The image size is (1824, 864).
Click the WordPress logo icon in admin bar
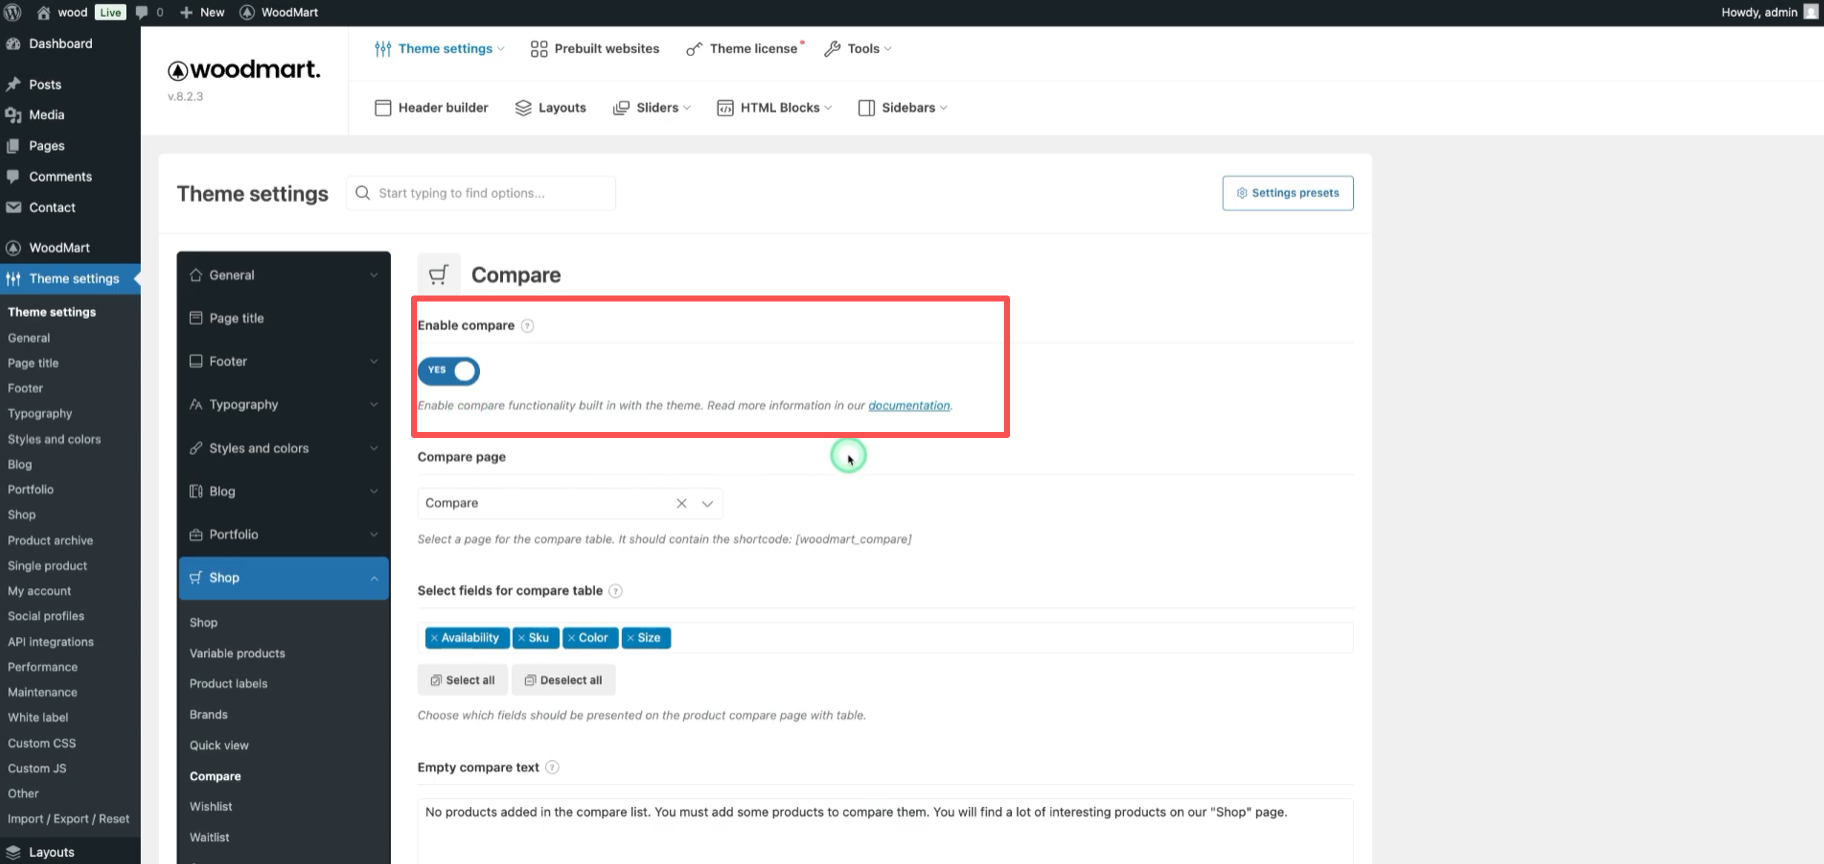click(x=13, y=12)
